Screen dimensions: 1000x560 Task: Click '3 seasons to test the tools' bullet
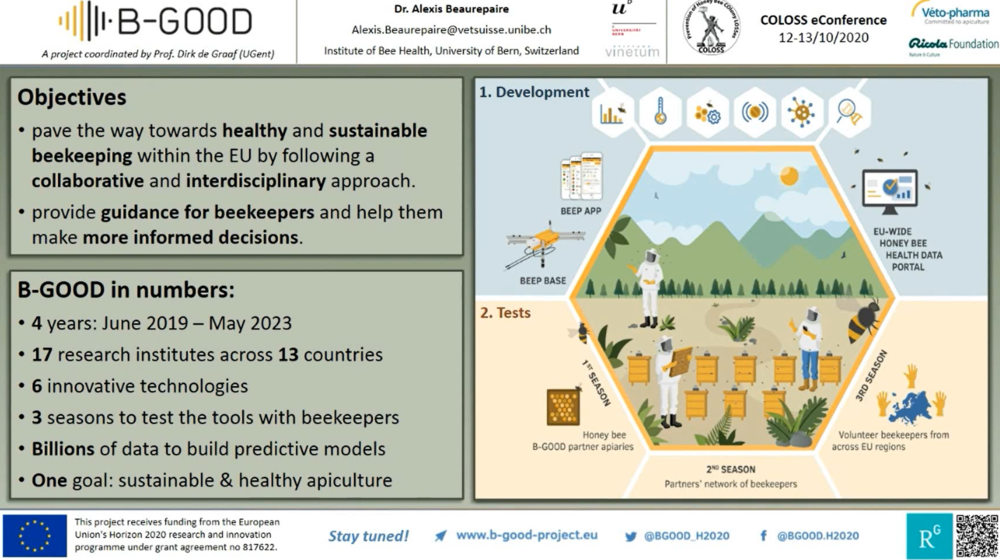coord(215,417)
